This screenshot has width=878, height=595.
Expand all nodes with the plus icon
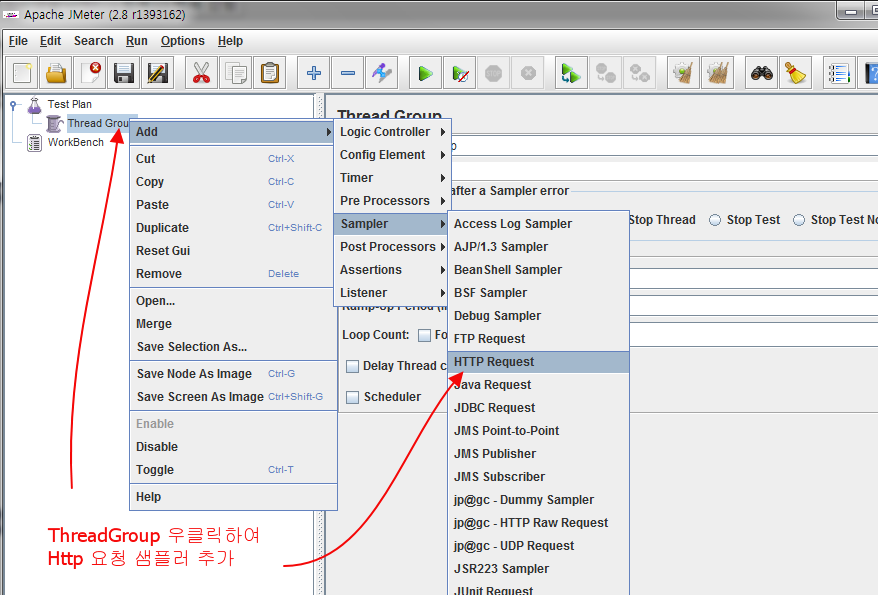(314, 73)
